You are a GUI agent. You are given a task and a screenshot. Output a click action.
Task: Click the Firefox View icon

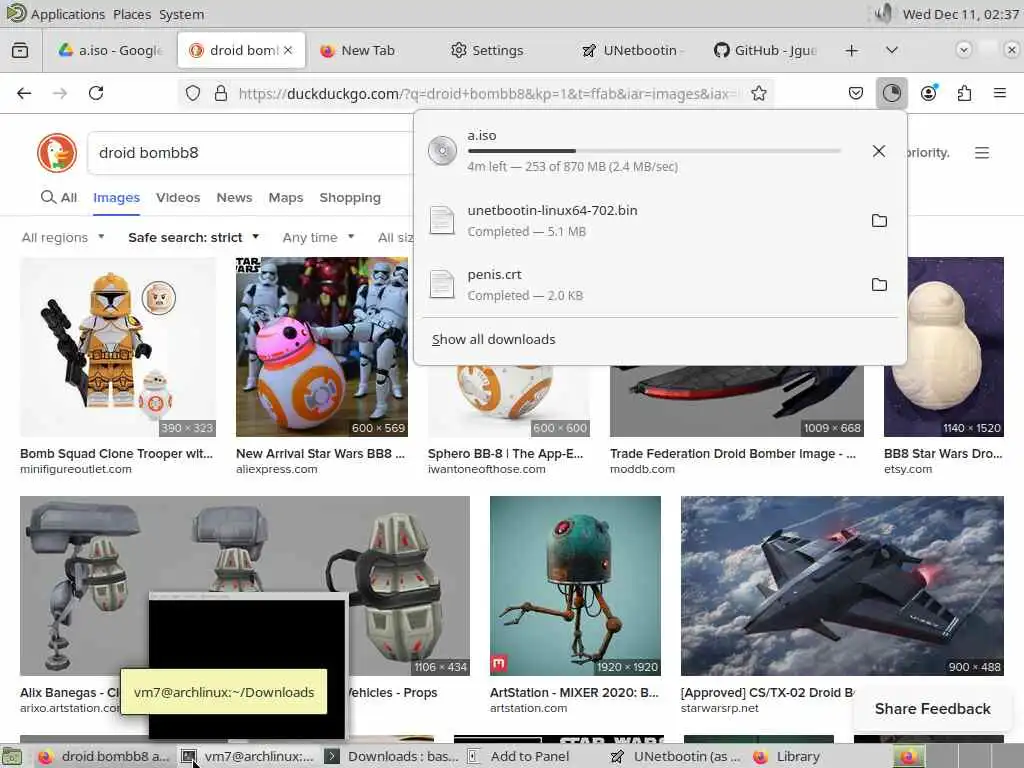coord(20,50)
